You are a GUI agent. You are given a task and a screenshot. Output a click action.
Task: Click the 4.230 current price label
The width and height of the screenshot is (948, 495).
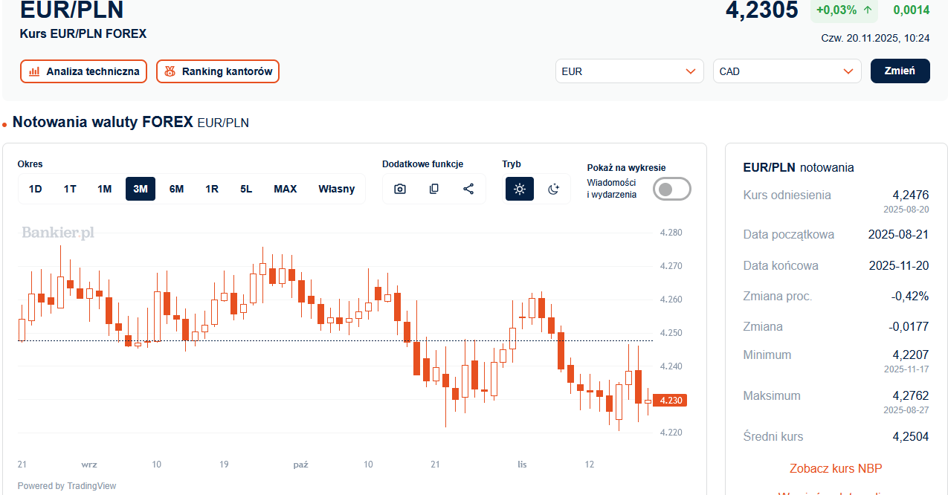click(670, 400)
